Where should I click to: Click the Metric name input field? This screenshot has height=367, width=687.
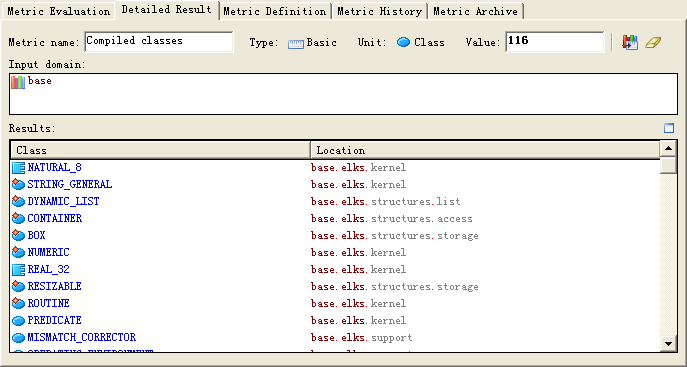[159, 42]
